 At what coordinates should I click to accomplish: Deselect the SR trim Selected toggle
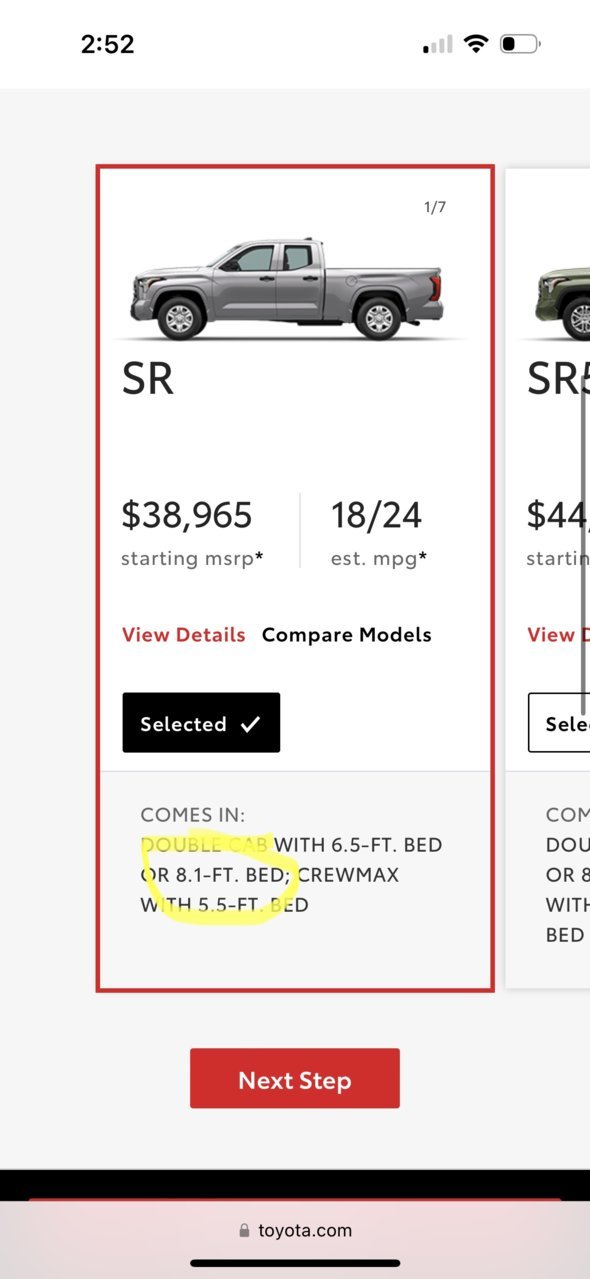(201, 722)
